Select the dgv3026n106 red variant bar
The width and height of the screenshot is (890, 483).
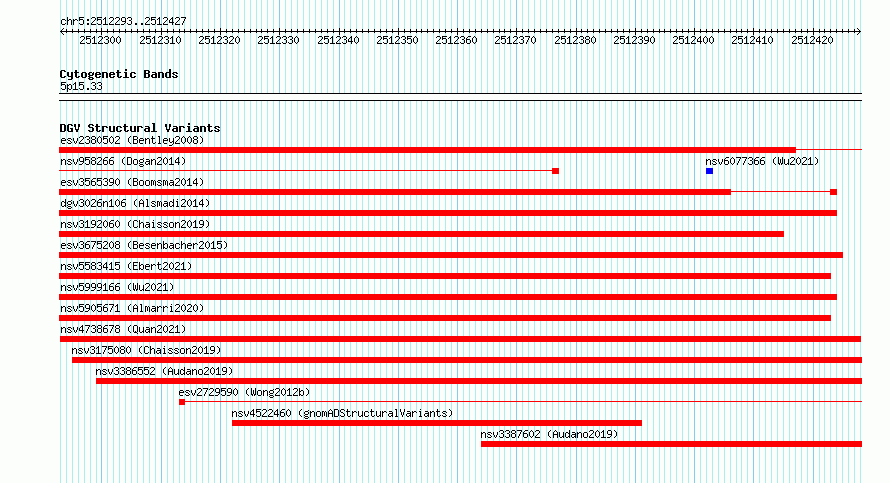click(448, 213)
